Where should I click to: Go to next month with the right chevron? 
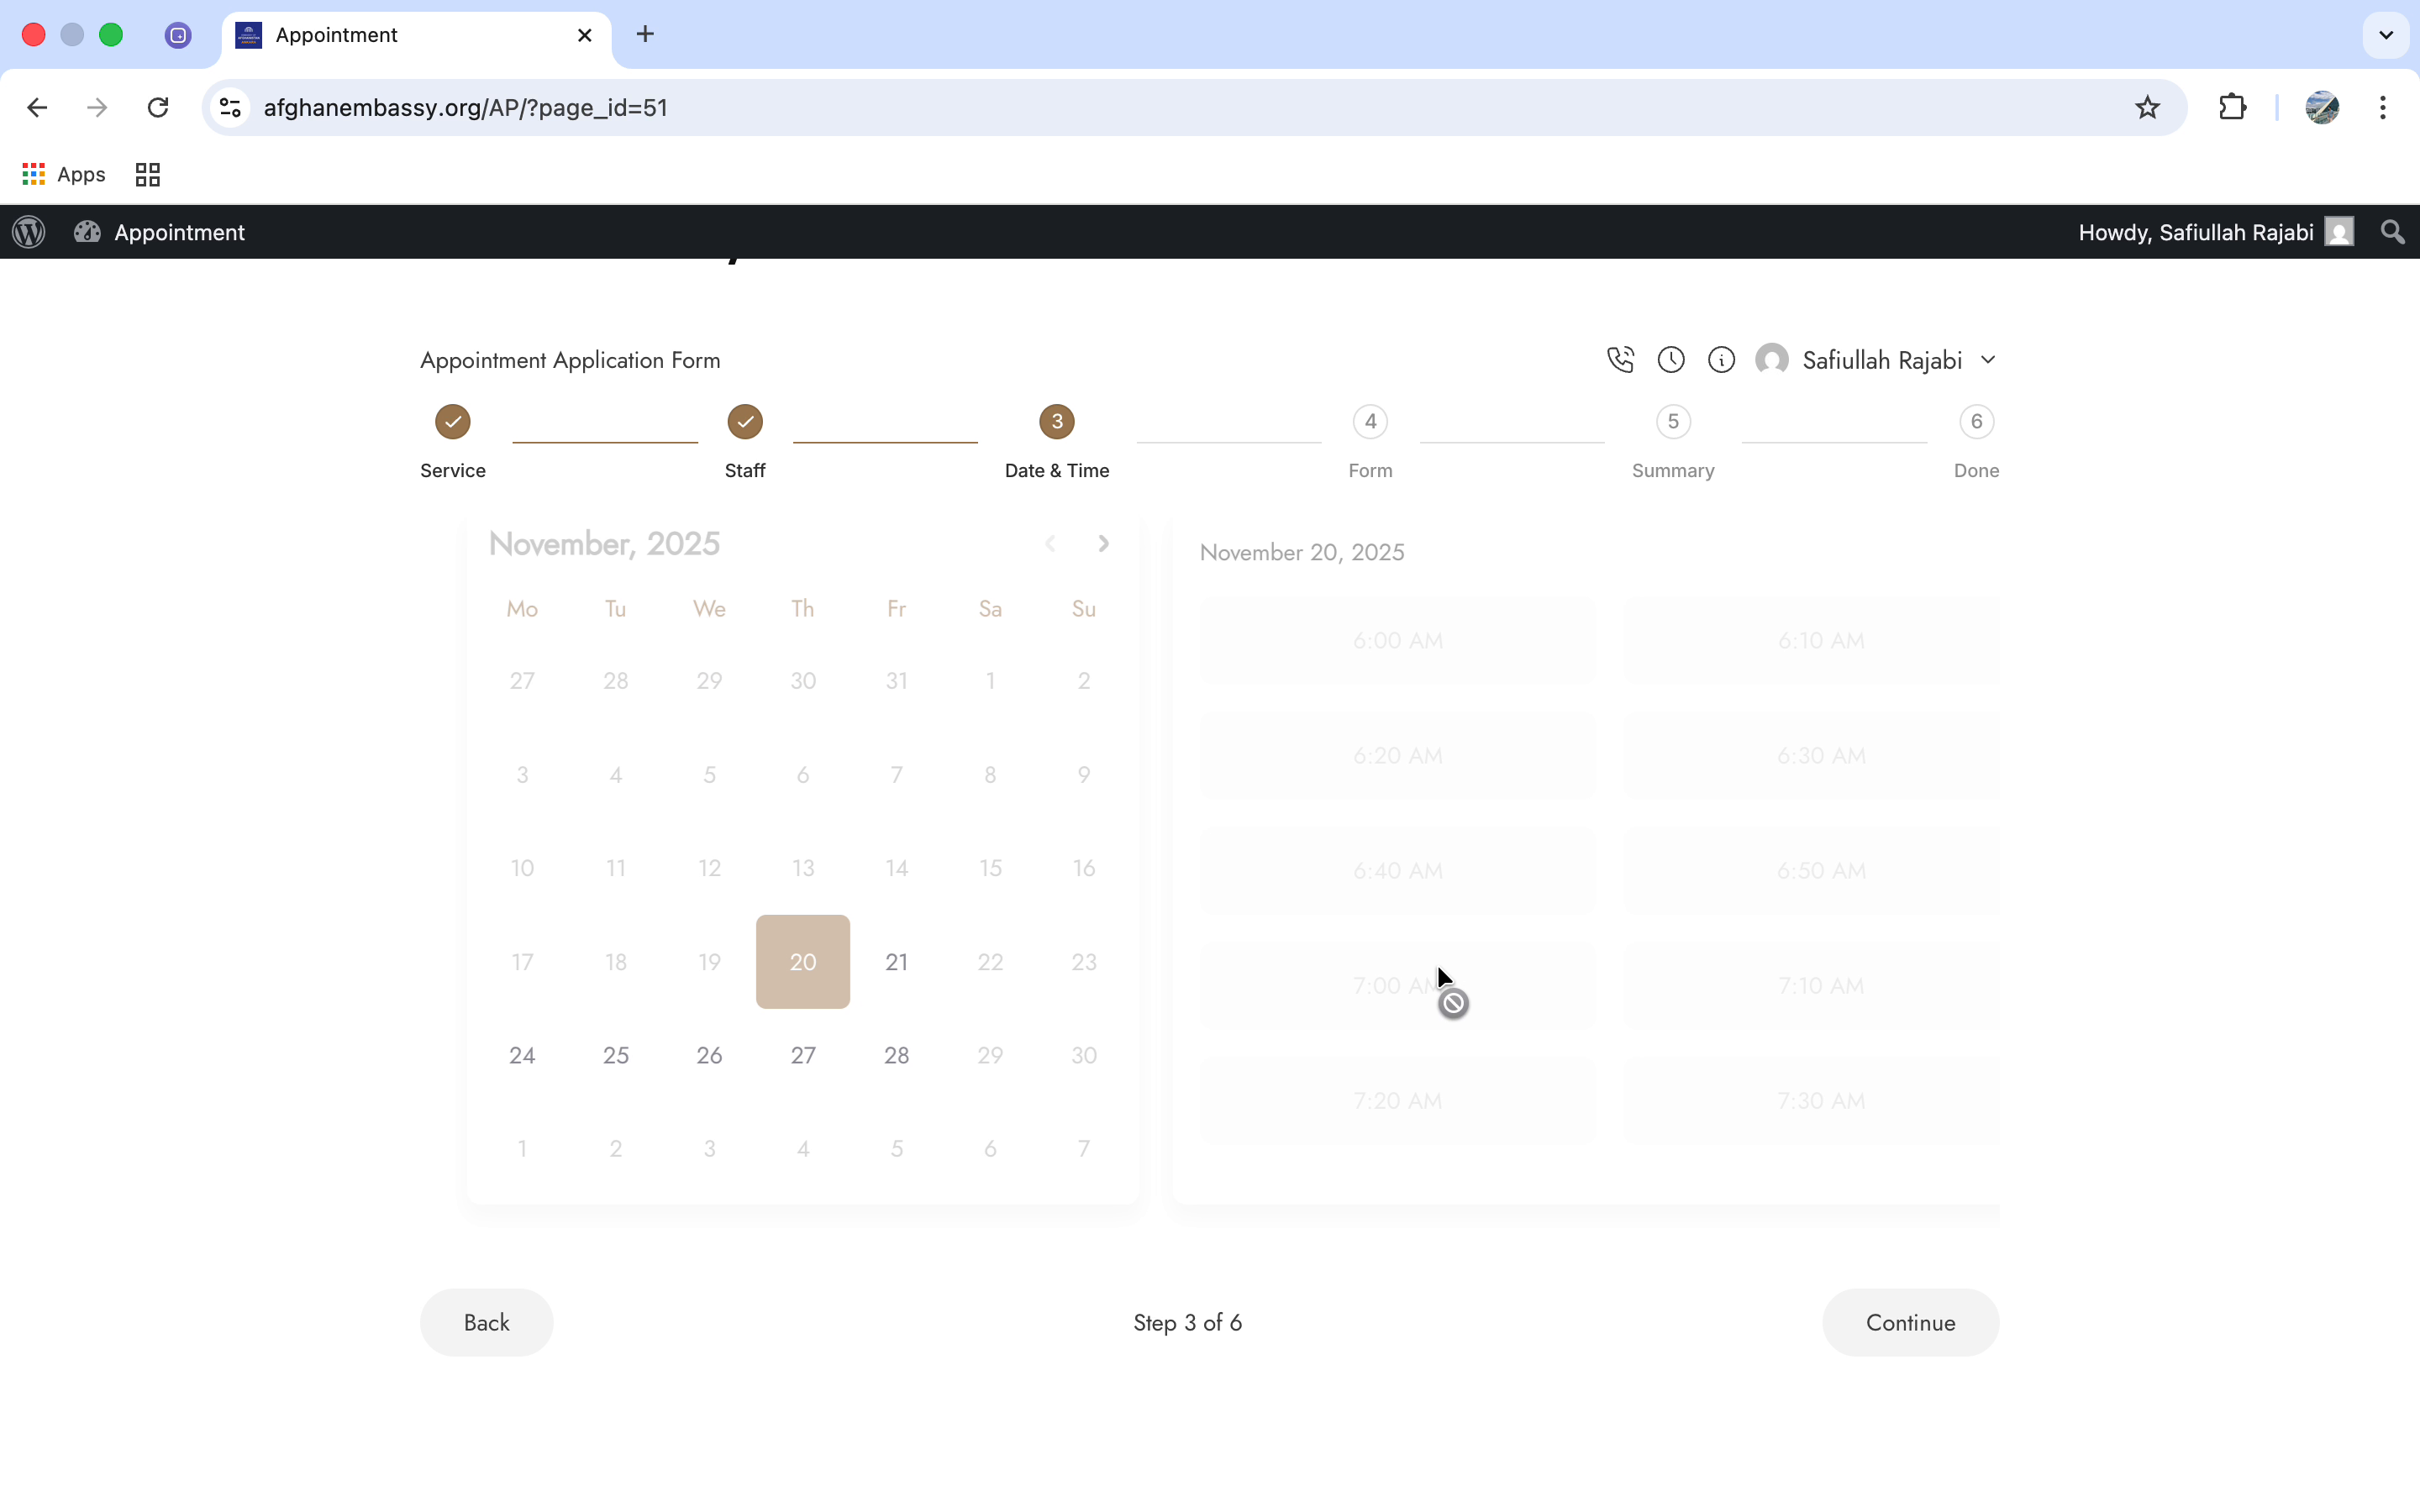(1103, 543)
